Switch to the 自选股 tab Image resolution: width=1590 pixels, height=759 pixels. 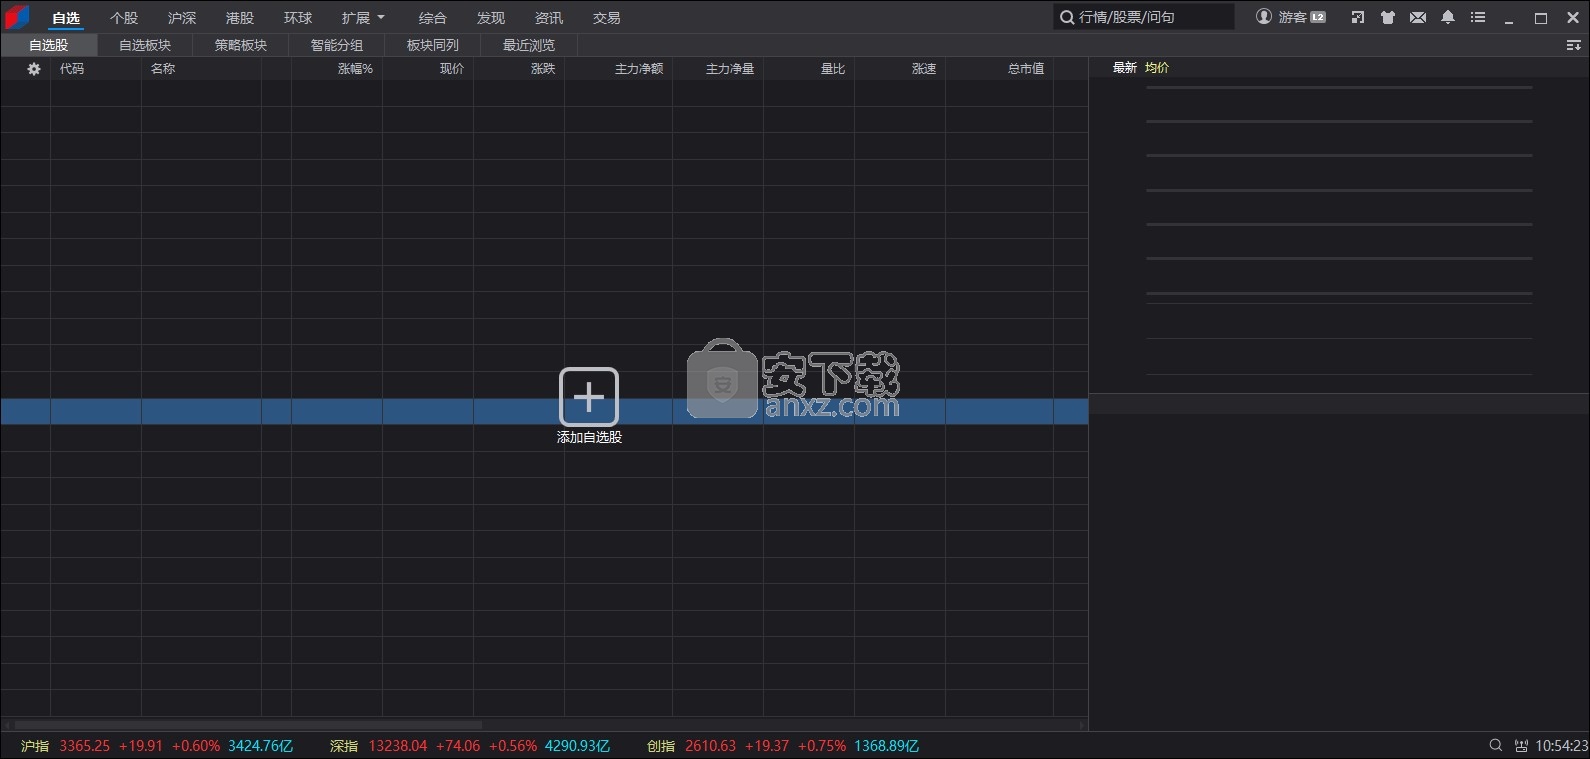click(49, 45)
